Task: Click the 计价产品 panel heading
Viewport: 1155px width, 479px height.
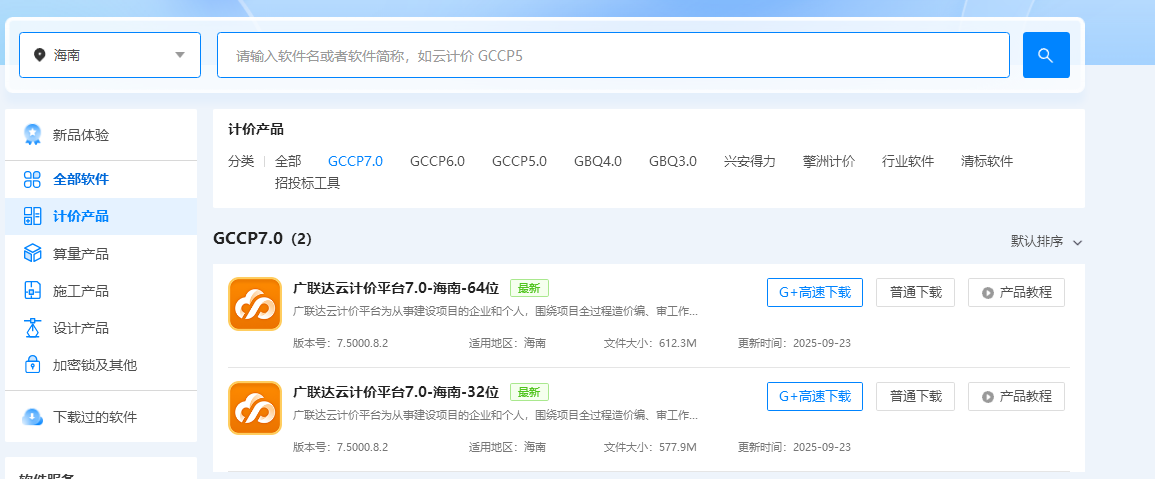Action: pyautogui.click(x=256, y=130)
